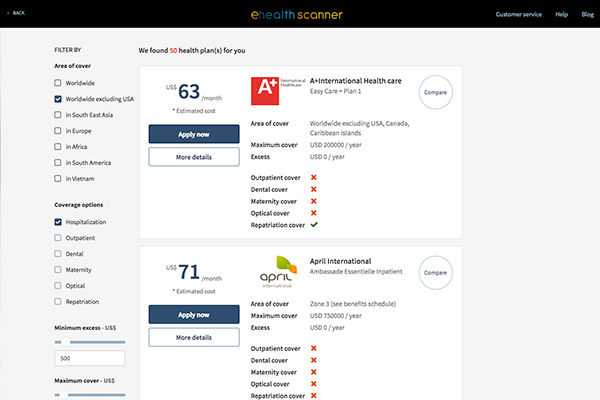Click the US$ 63 per month price

click(x=194, y=92)
